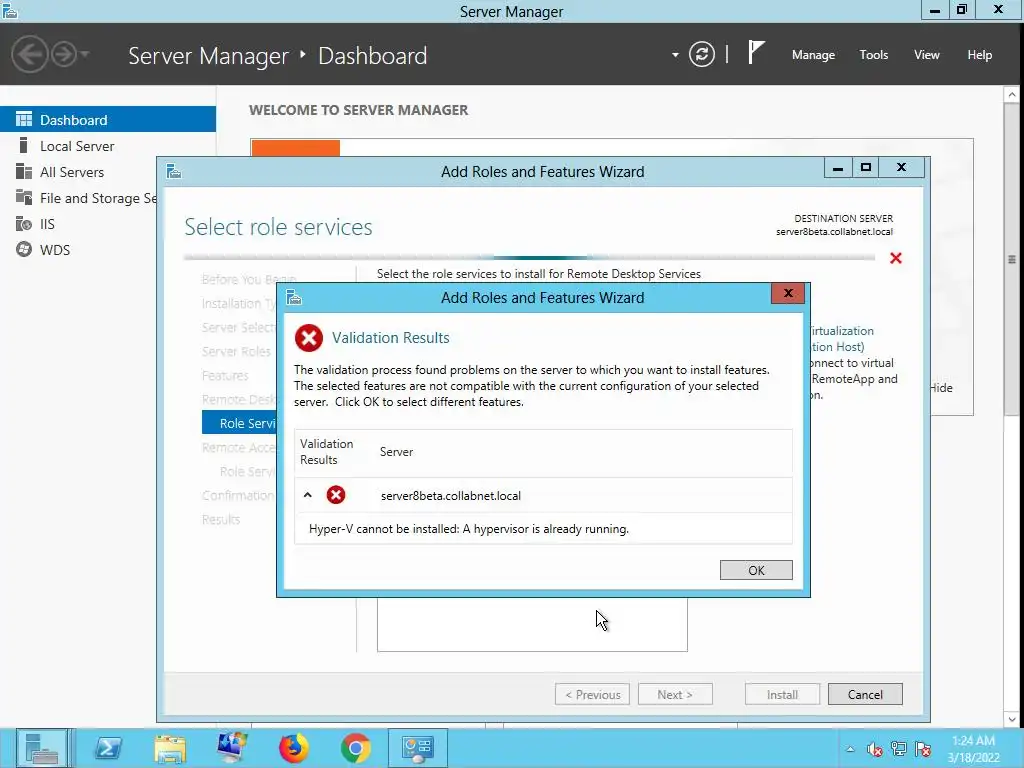
Task: Collapse the server8beta.collabnet.local validation row
Action: (x=308, y=495)
